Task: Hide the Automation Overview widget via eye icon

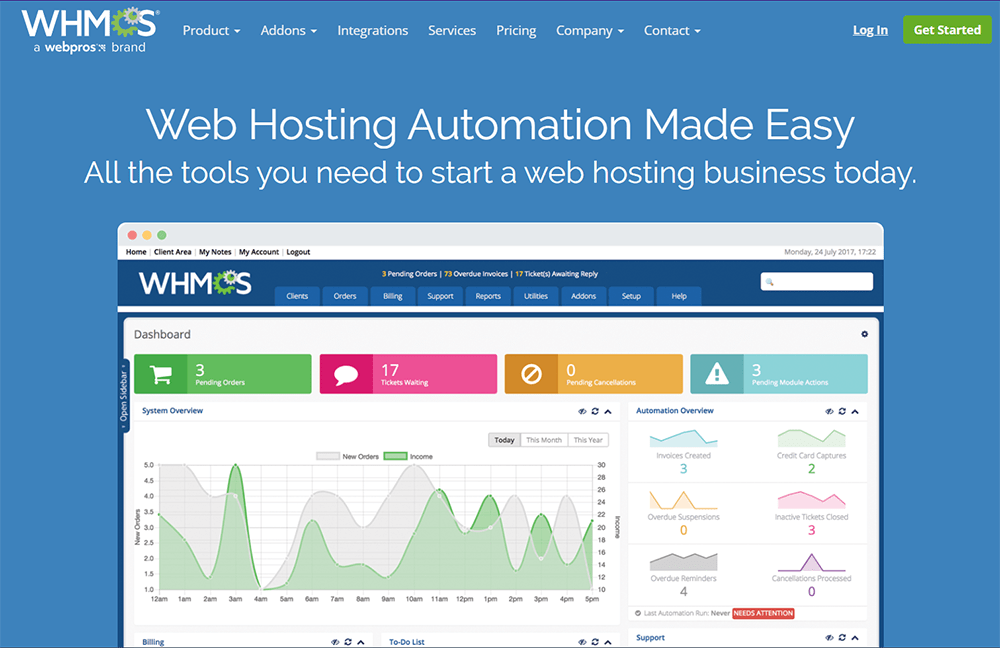Action: 829,411
